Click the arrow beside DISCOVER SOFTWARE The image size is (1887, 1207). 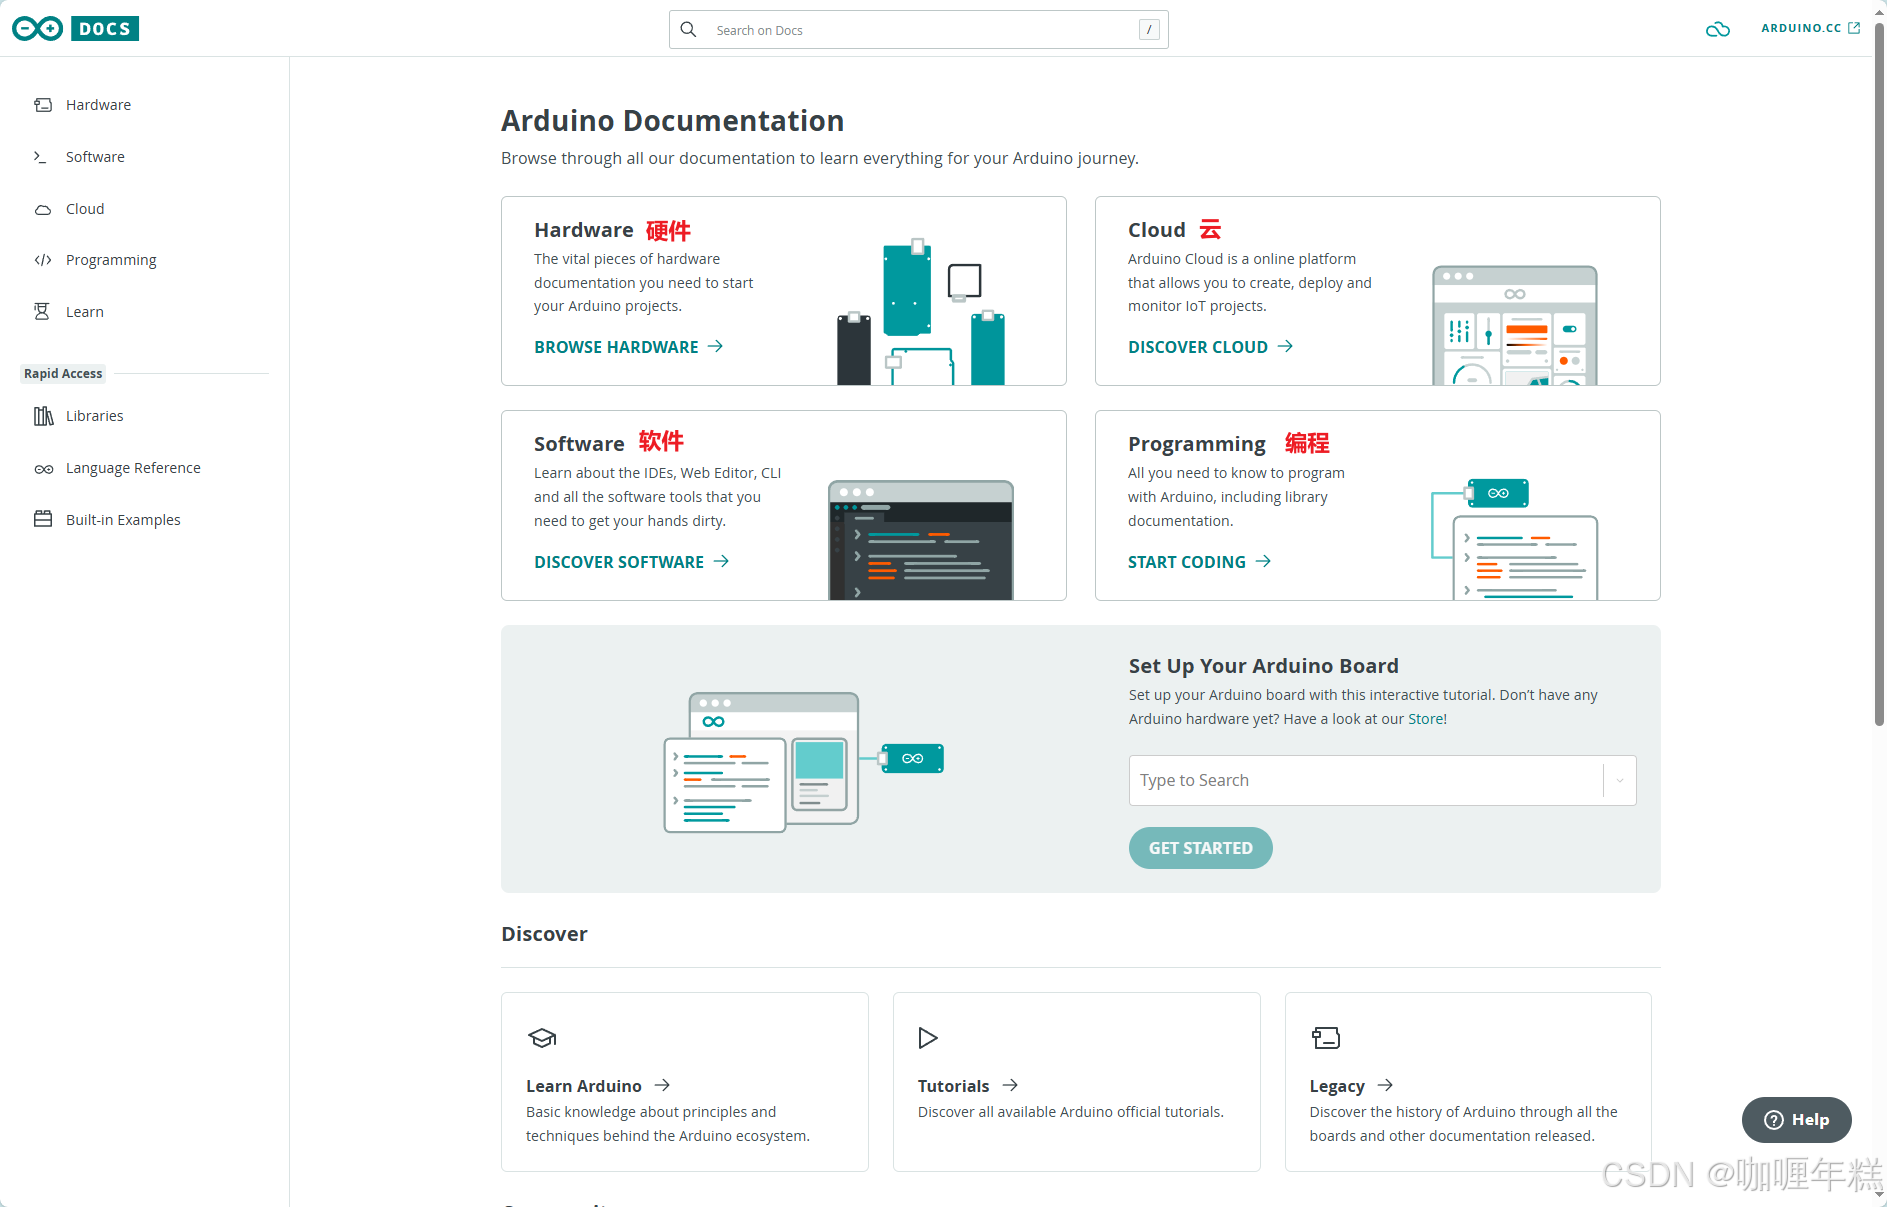coord(721,561)
